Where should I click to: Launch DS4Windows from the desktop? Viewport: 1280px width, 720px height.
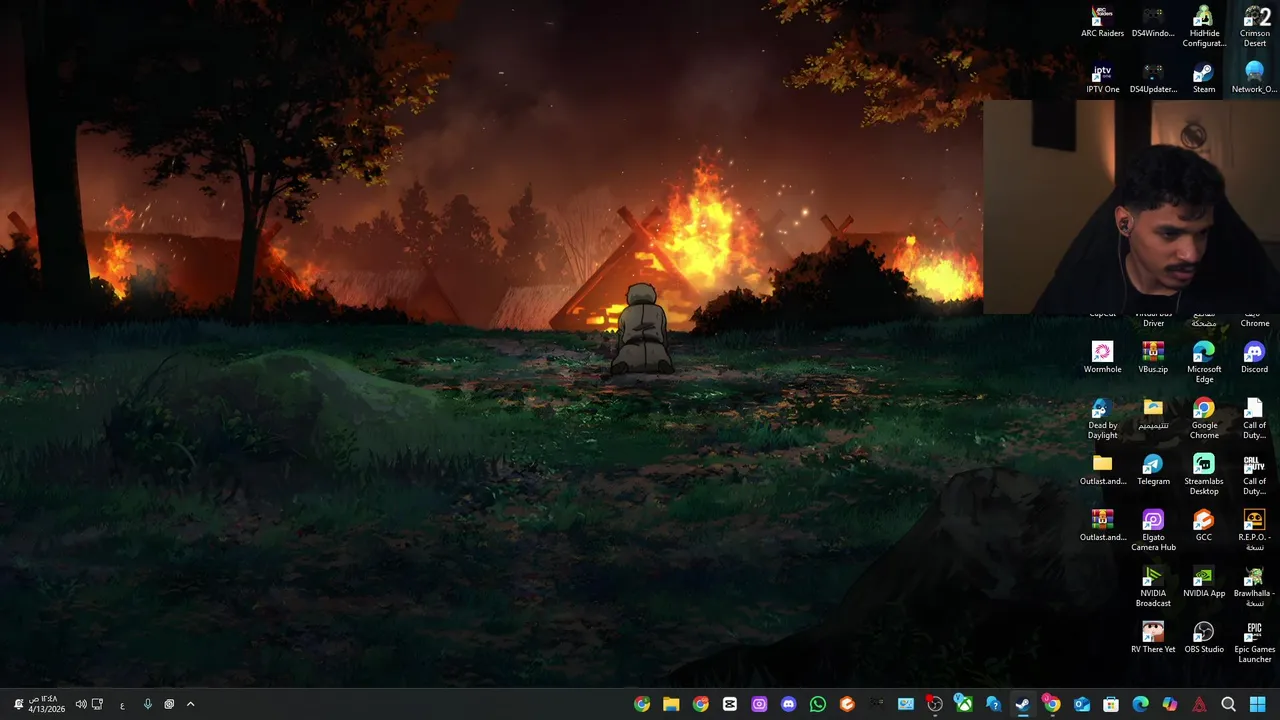(1153, 22)
